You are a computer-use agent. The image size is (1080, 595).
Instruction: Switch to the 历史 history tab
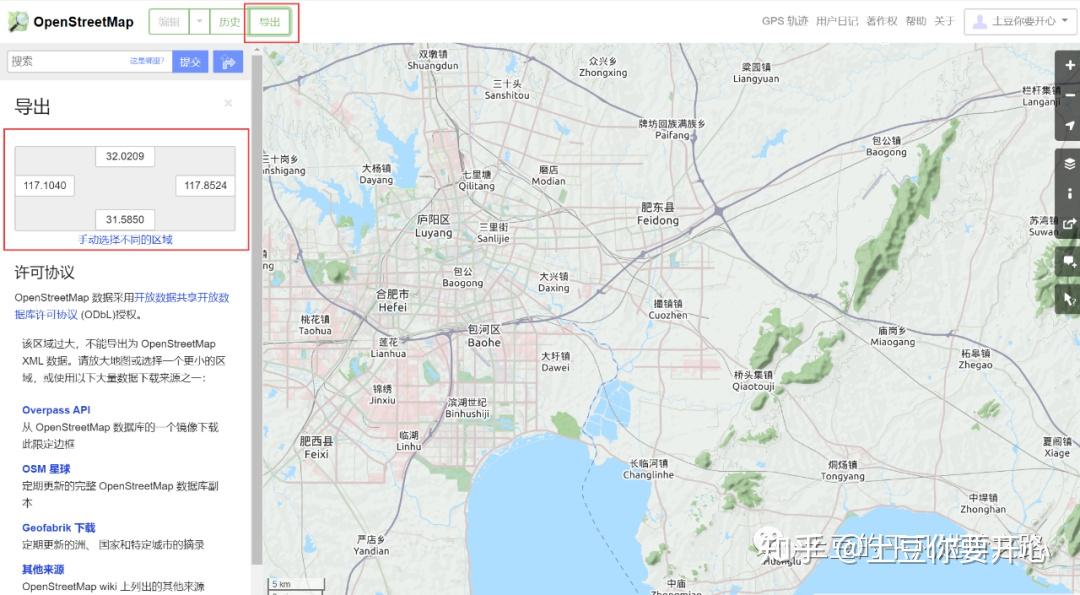pyautogui.click(x=229, y=20)
